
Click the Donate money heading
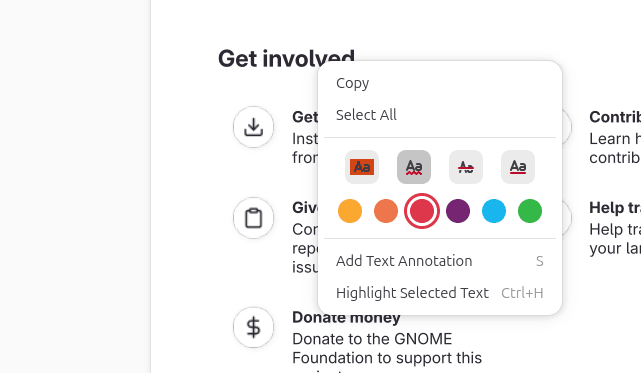[346, 318]
